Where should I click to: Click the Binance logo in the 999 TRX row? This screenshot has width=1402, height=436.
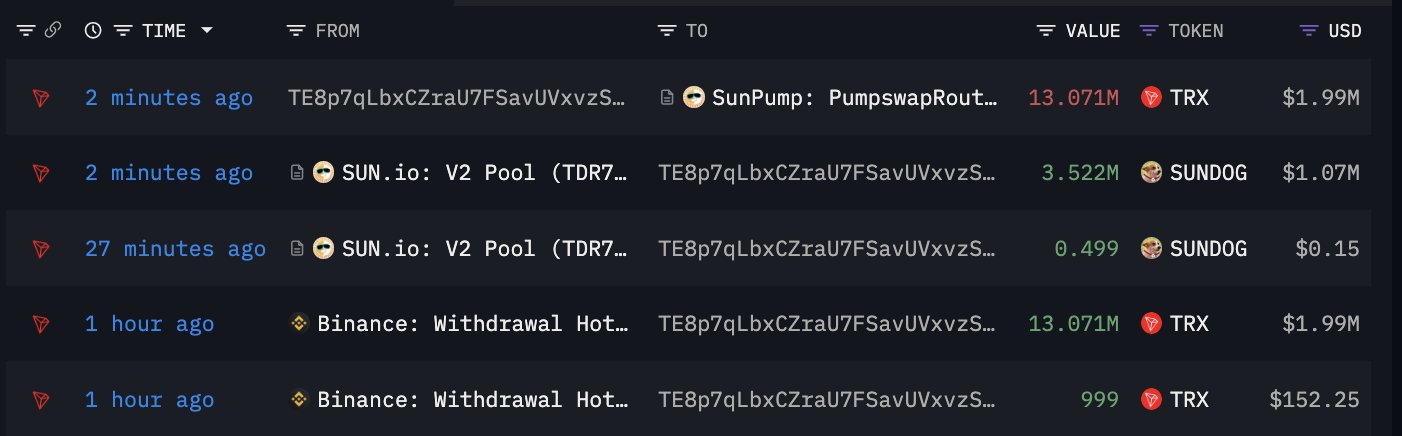[298, 400]
